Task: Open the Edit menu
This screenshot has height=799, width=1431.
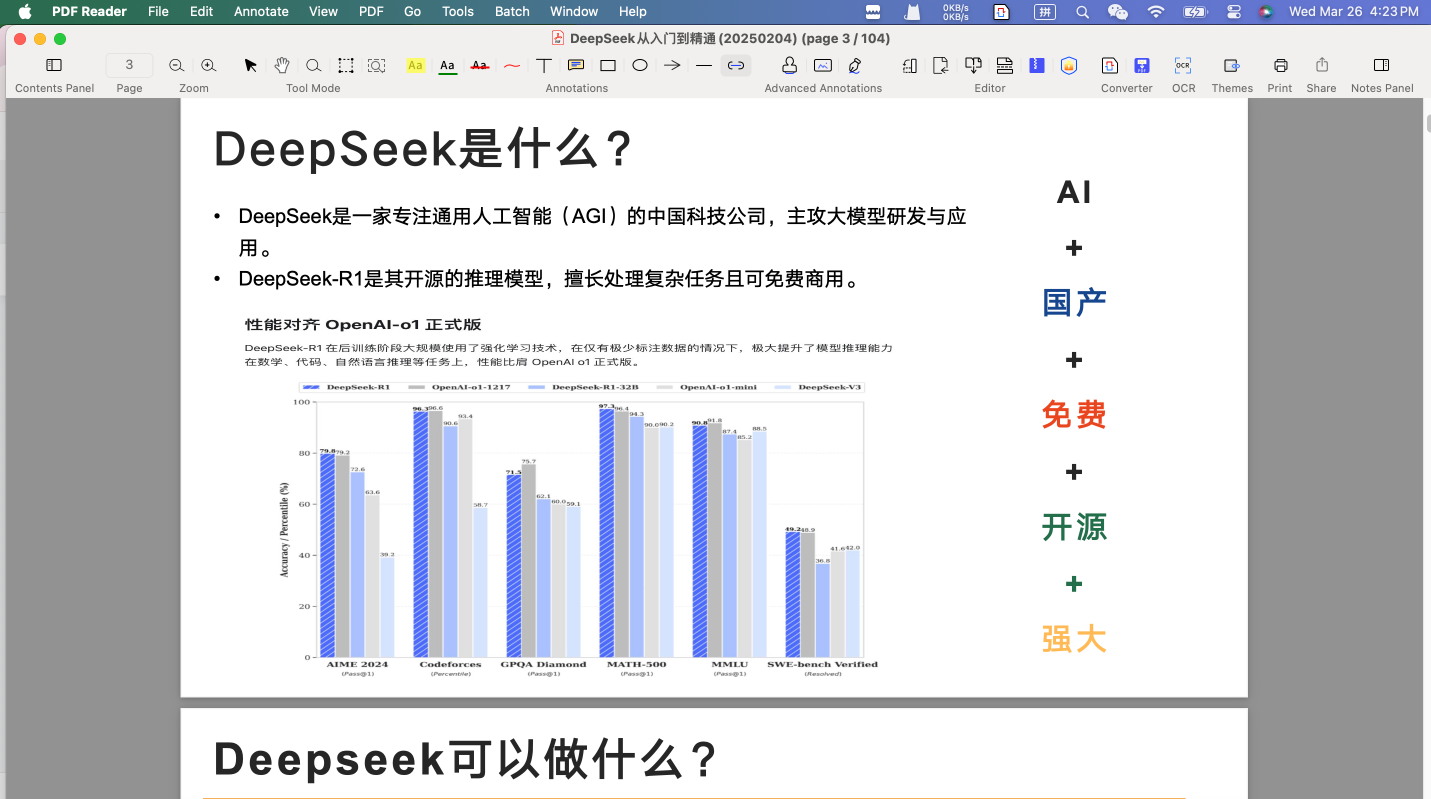Action: pos(201,11)
